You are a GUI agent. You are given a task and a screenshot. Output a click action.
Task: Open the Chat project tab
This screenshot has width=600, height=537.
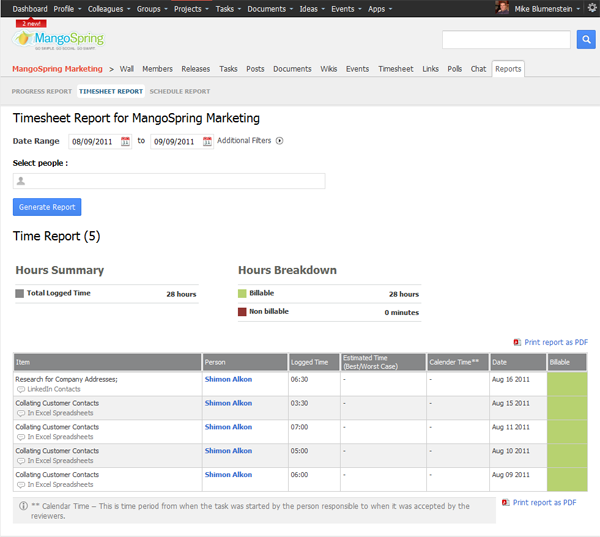point(478,69)
